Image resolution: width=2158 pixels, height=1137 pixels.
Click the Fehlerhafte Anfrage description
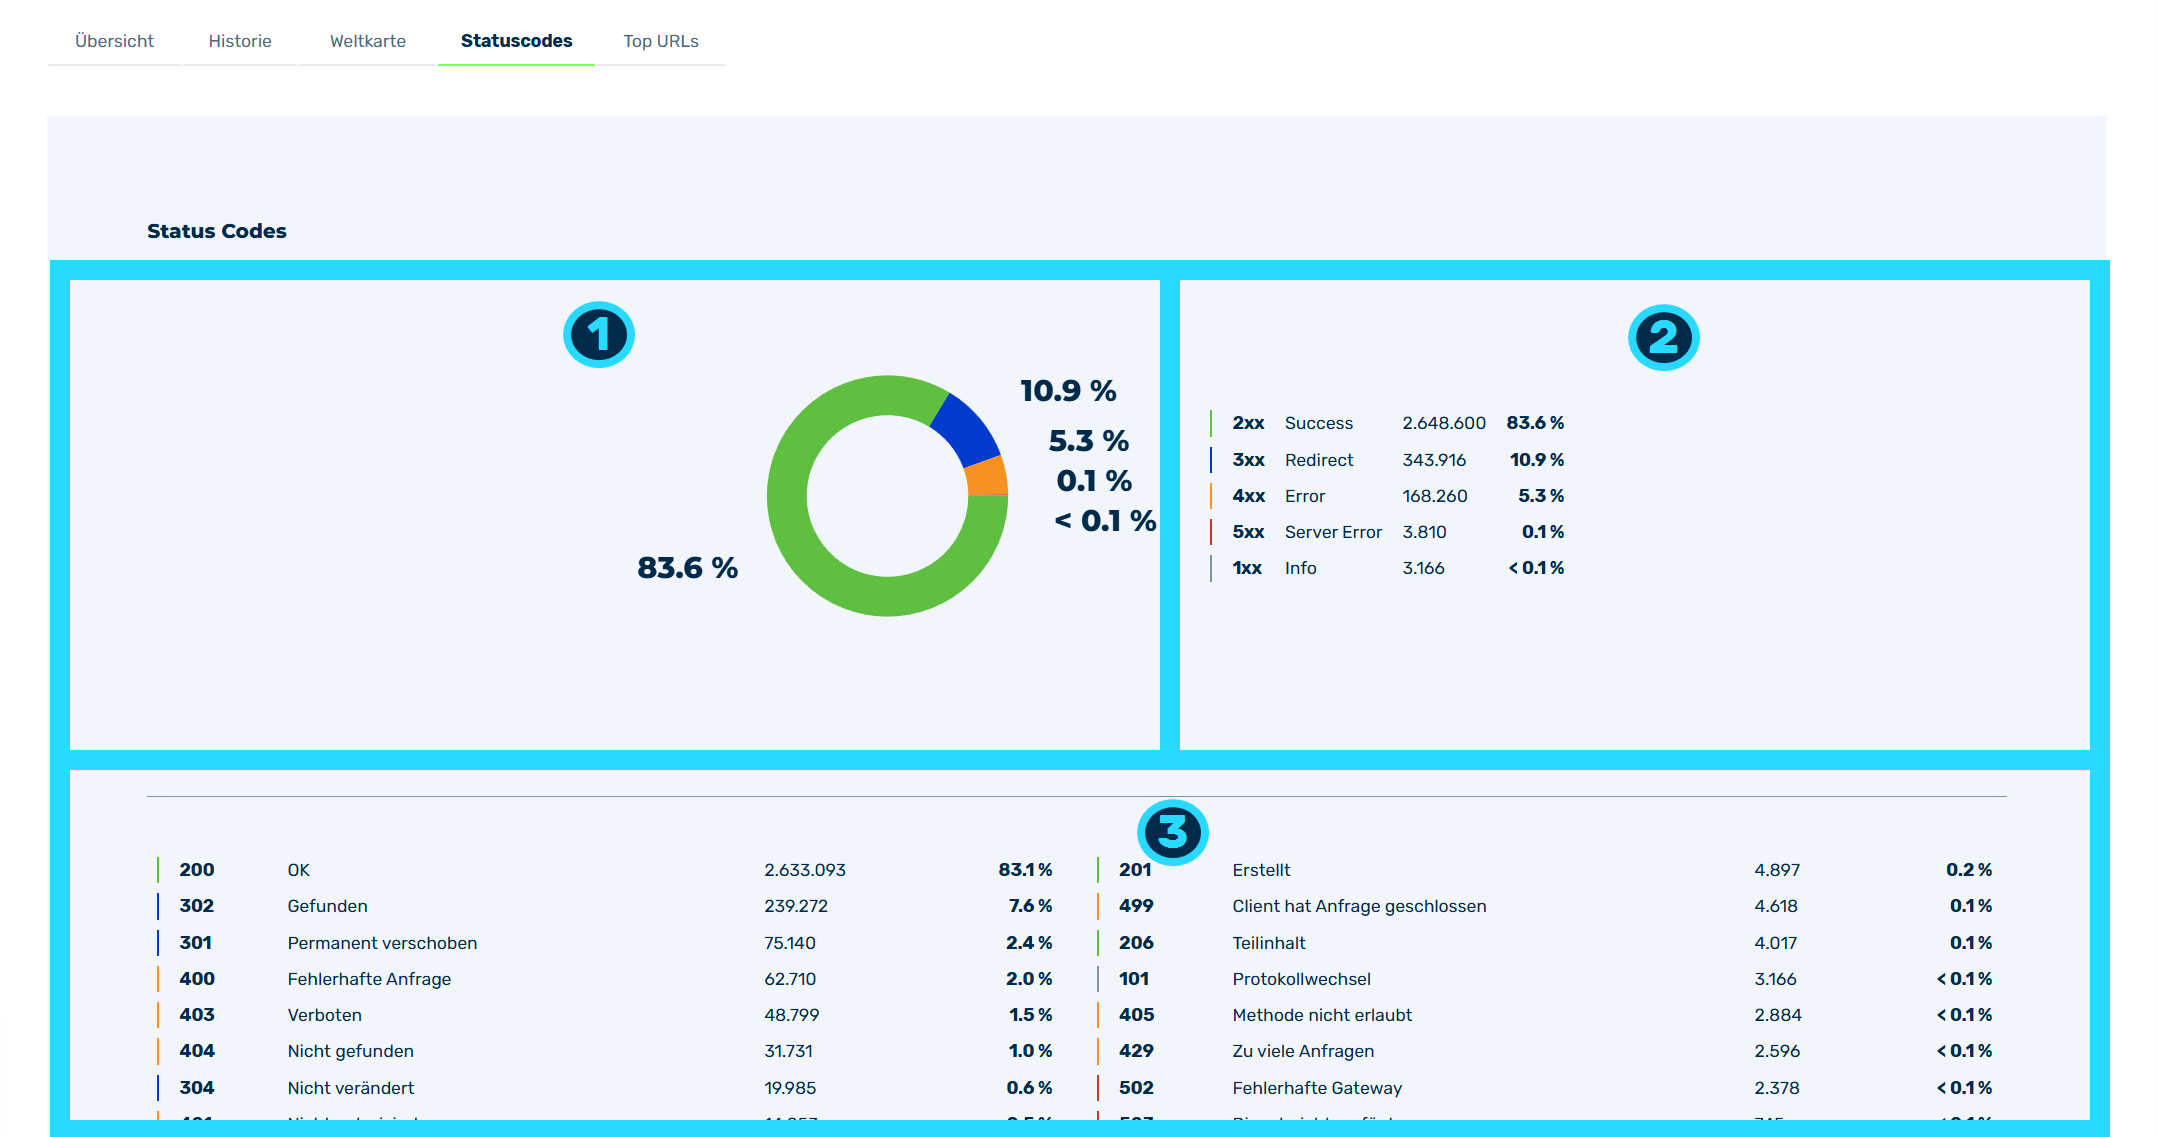(369, 979)
